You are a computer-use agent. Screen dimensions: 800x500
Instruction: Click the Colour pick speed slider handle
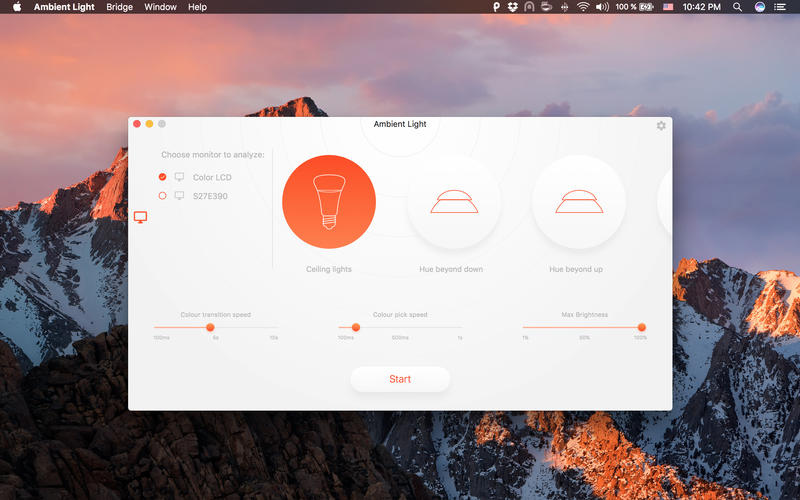(356, 327)
